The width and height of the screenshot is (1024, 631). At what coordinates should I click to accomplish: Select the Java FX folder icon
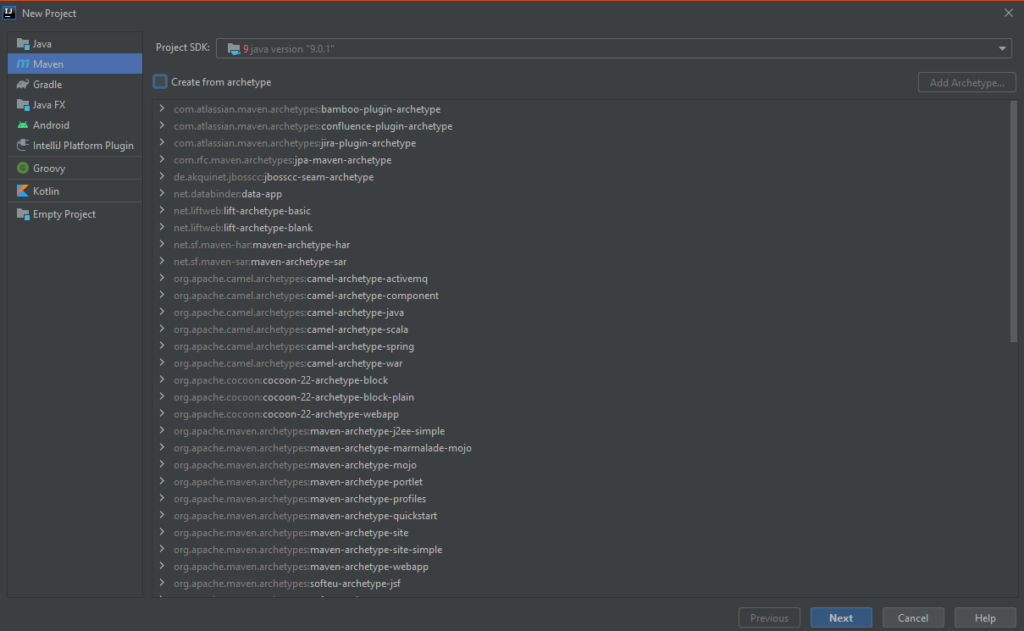point(23,105)
